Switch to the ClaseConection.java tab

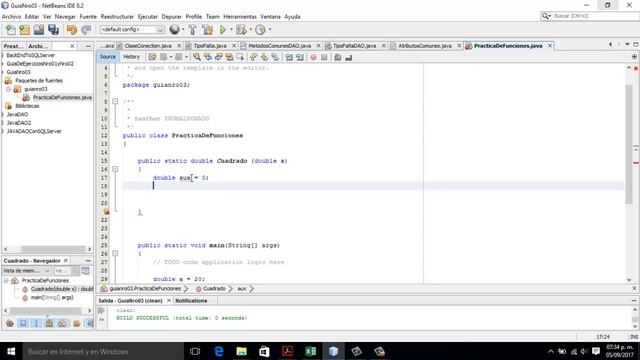[147, 46]
